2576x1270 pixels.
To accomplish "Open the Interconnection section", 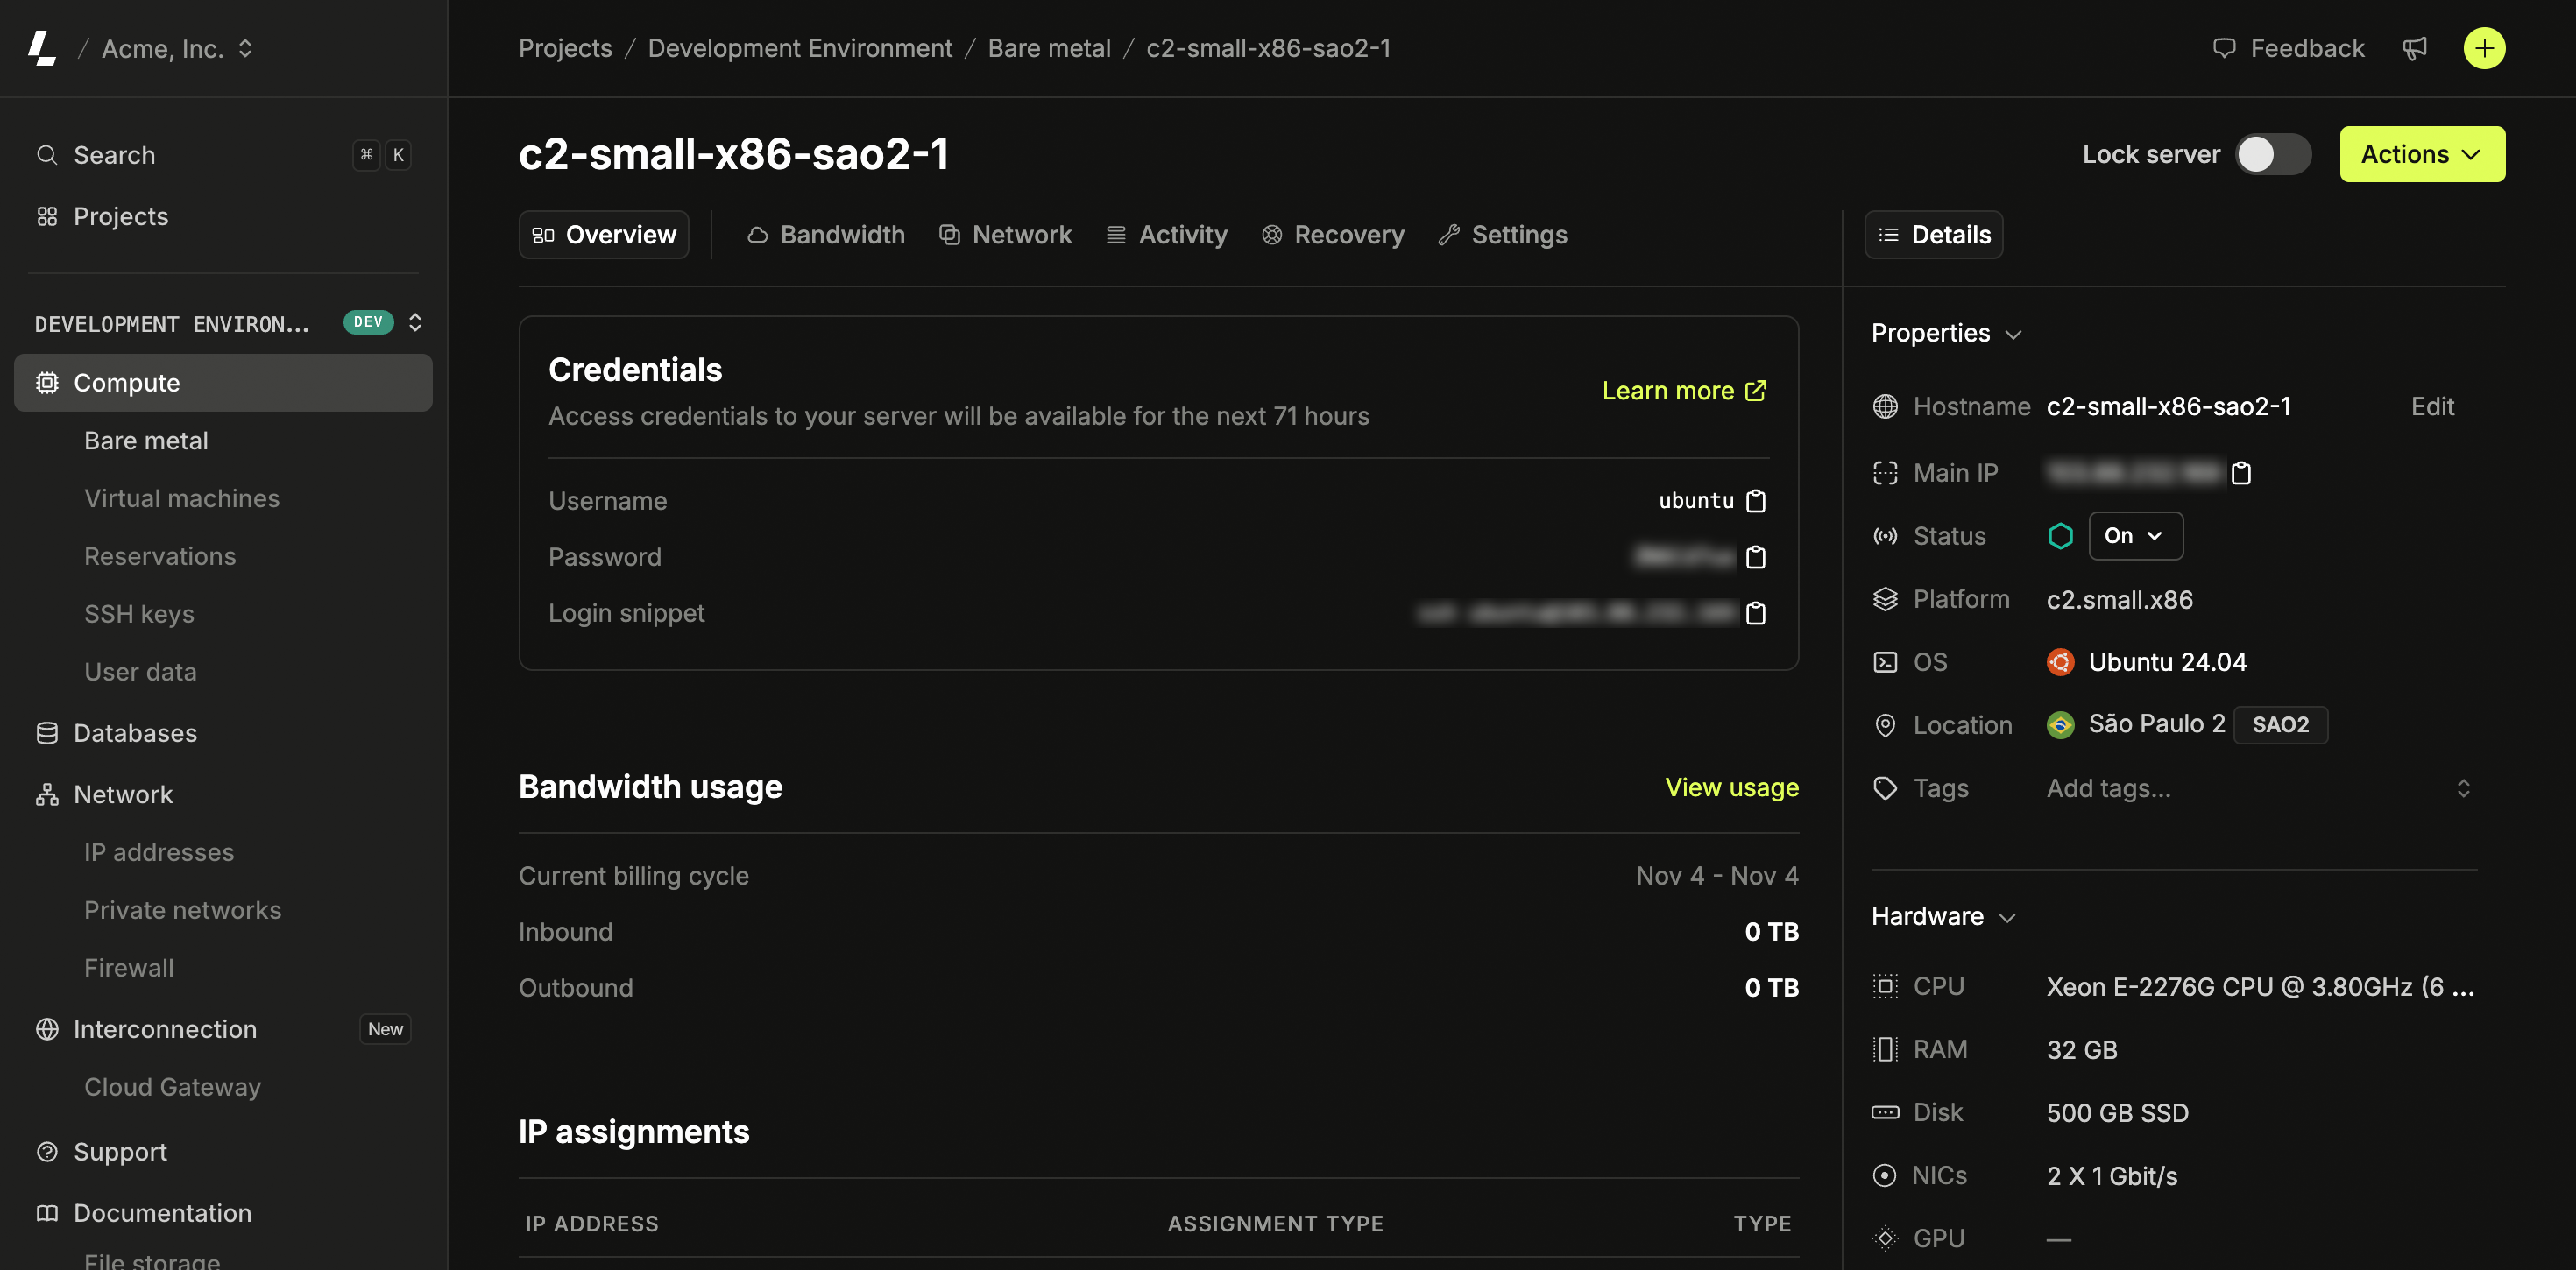I will pyautogui.click(x=164, y=1029).
